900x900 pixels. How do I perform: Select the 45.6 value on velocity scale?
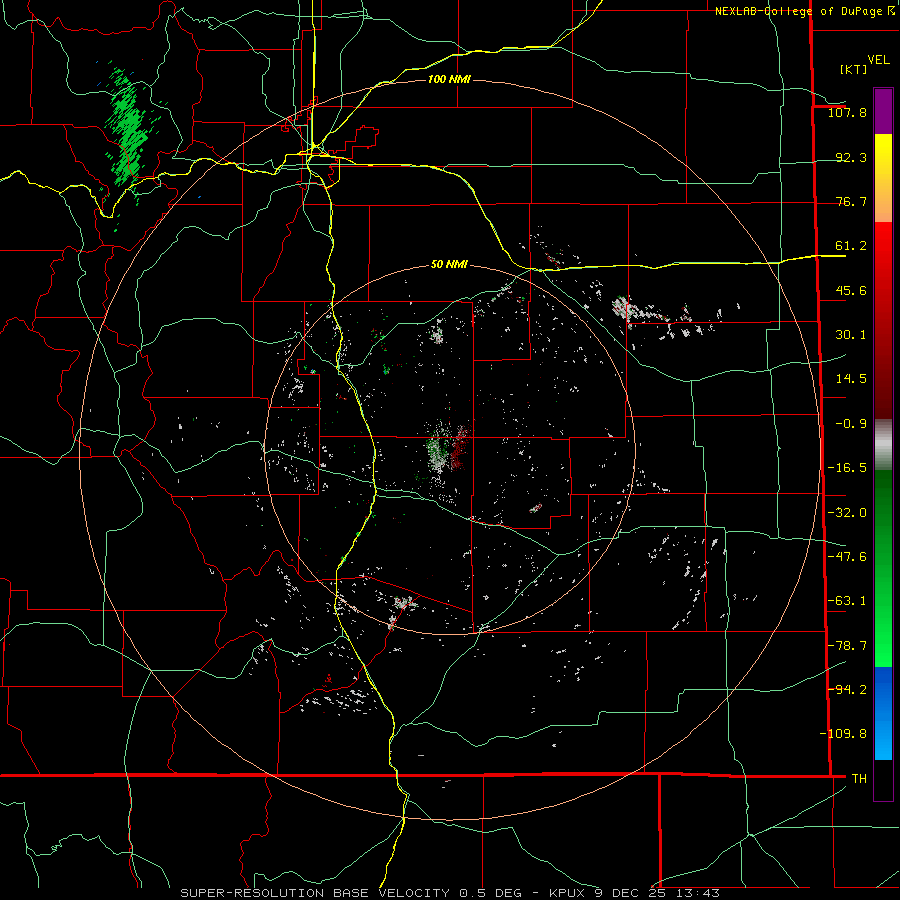851,290
